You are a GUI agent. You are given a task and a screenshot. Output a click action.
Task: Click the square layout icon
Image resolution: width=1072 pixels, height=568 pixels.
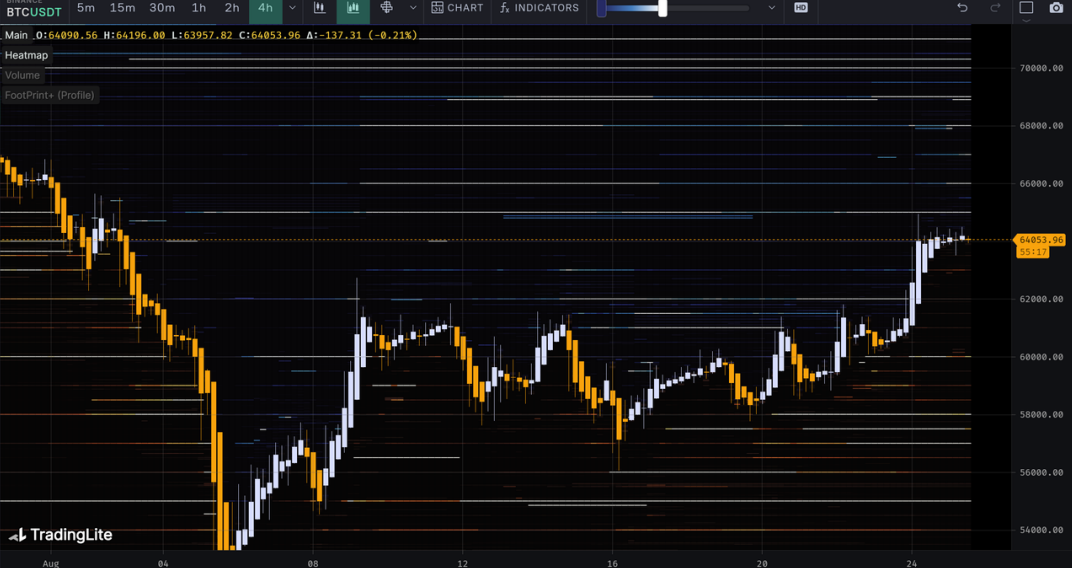tap(1026, 8)
